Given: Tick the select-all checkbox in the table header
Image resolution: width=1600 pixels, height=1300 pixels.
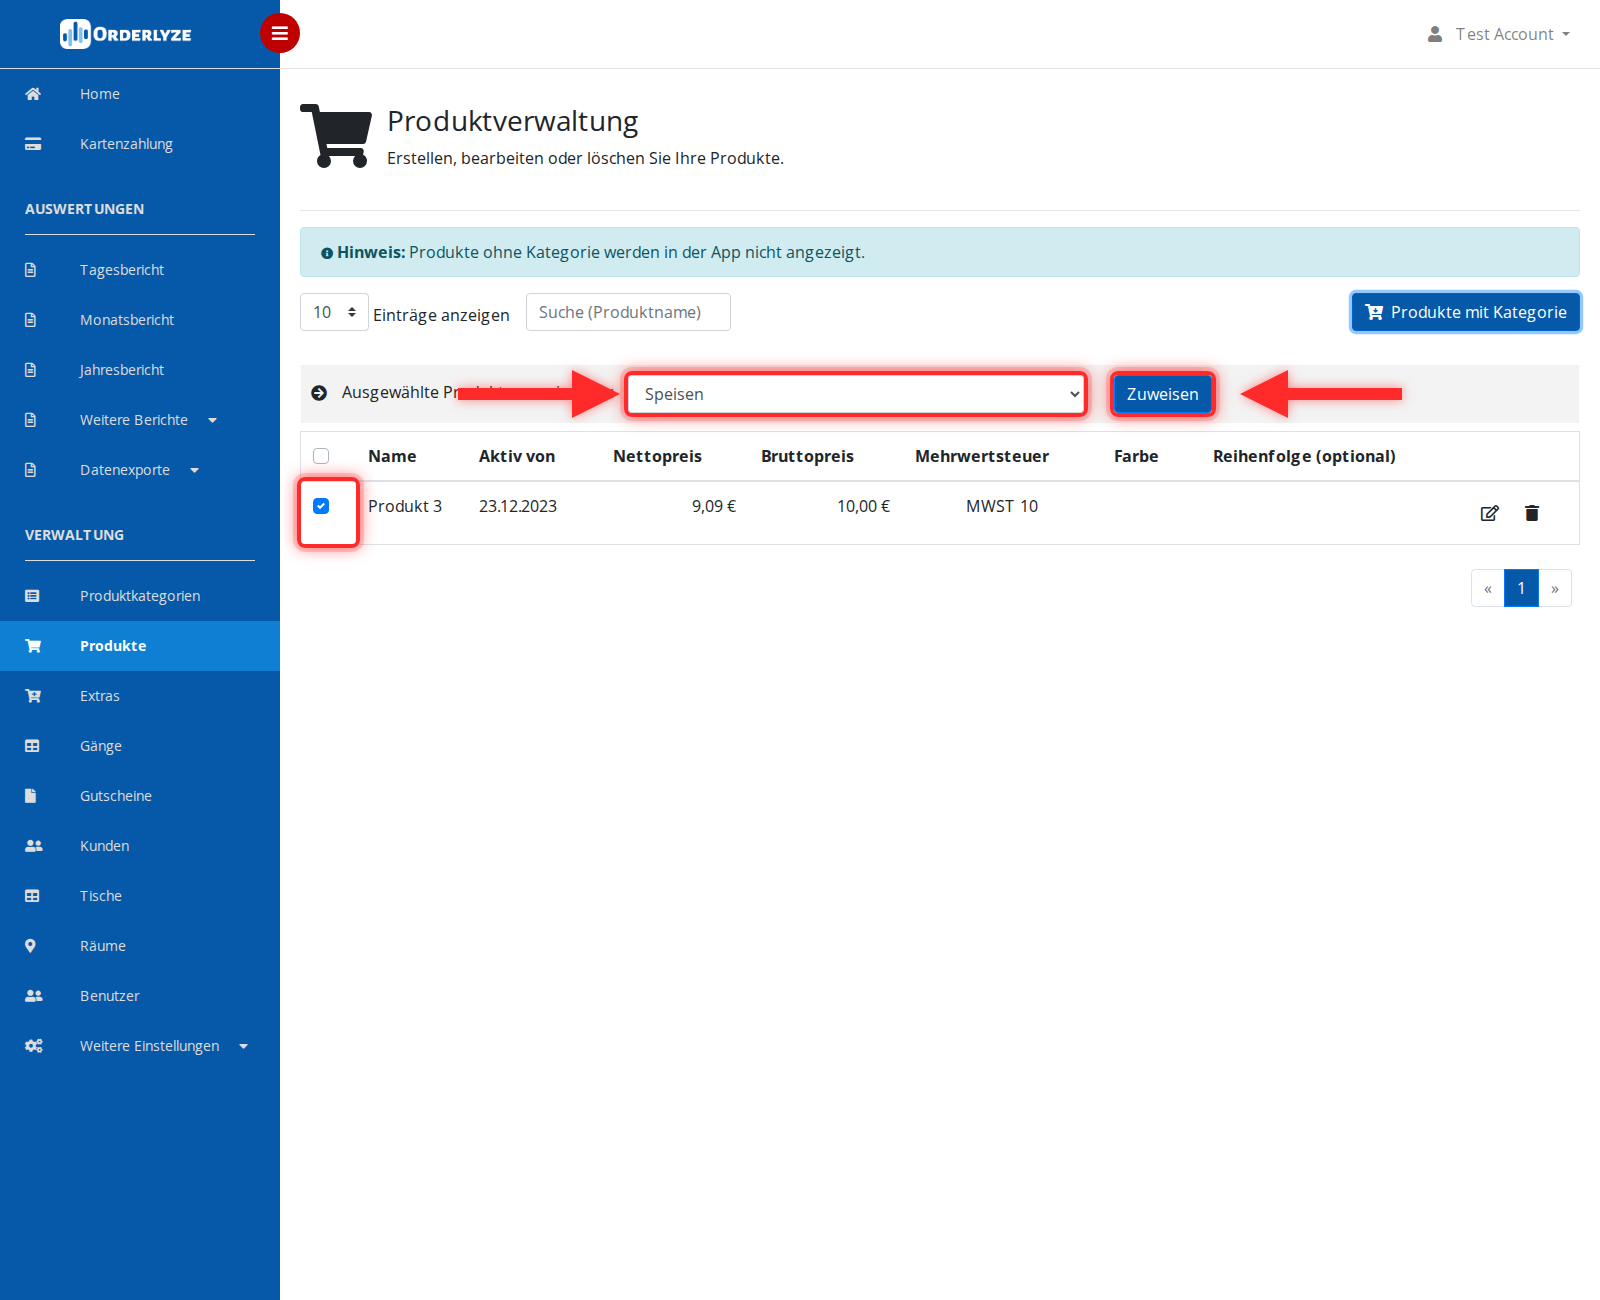Looking at the screenshot, I should point(321,456).
